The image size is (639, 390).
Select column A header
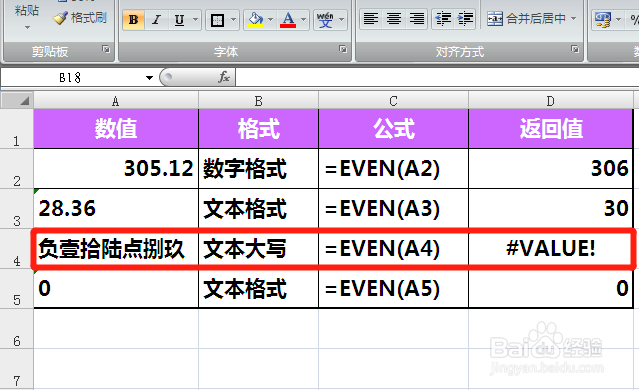(116, 101)
